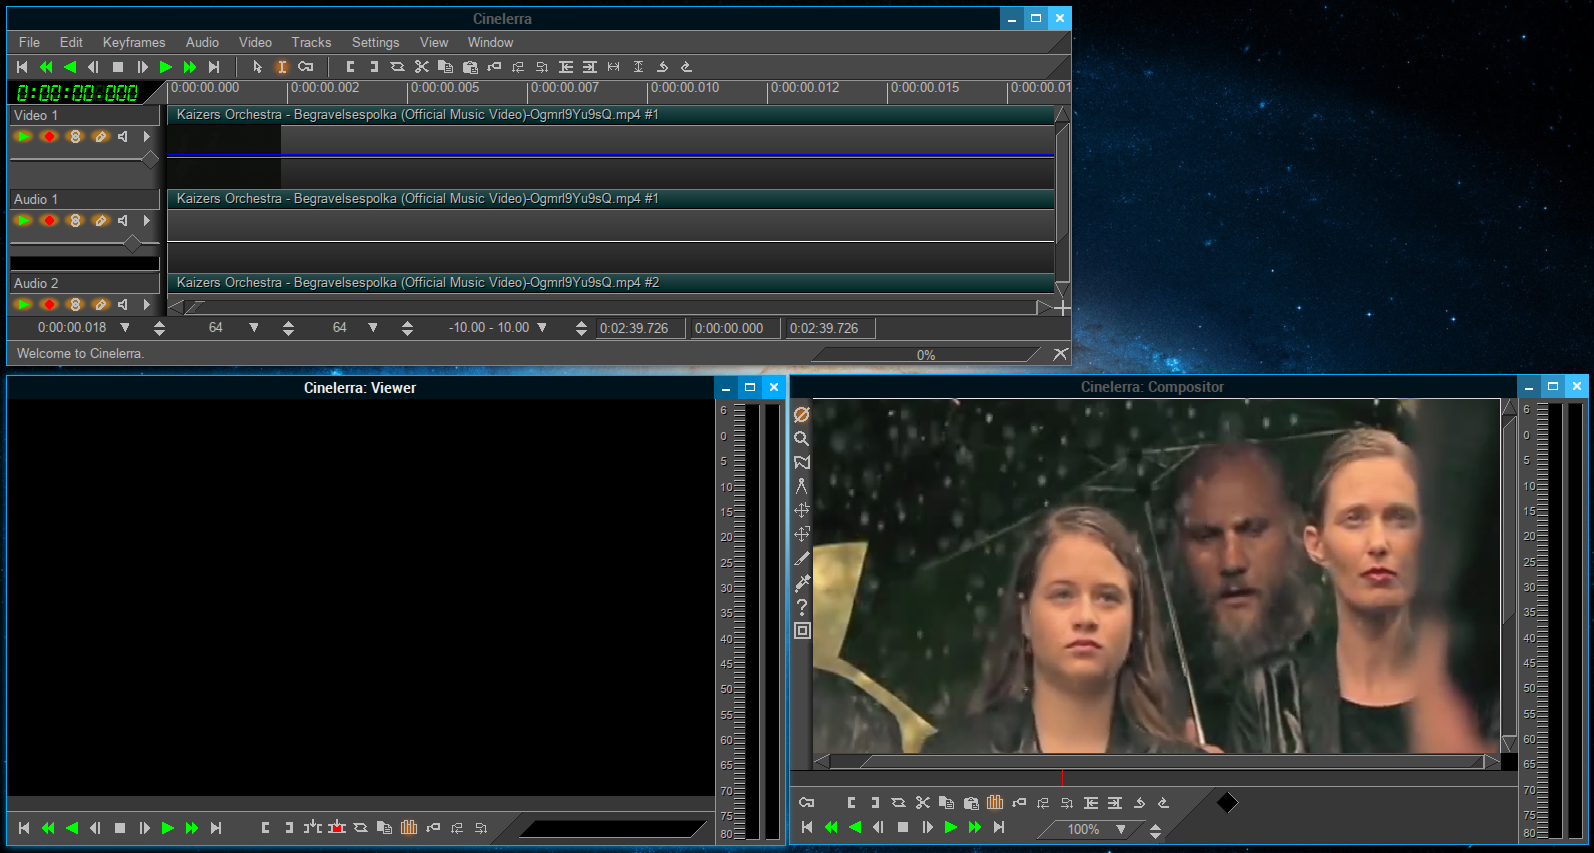The image size is (1594, 853).
Task: Select the crop tool in Compositor
Action: tap(802, 558)
